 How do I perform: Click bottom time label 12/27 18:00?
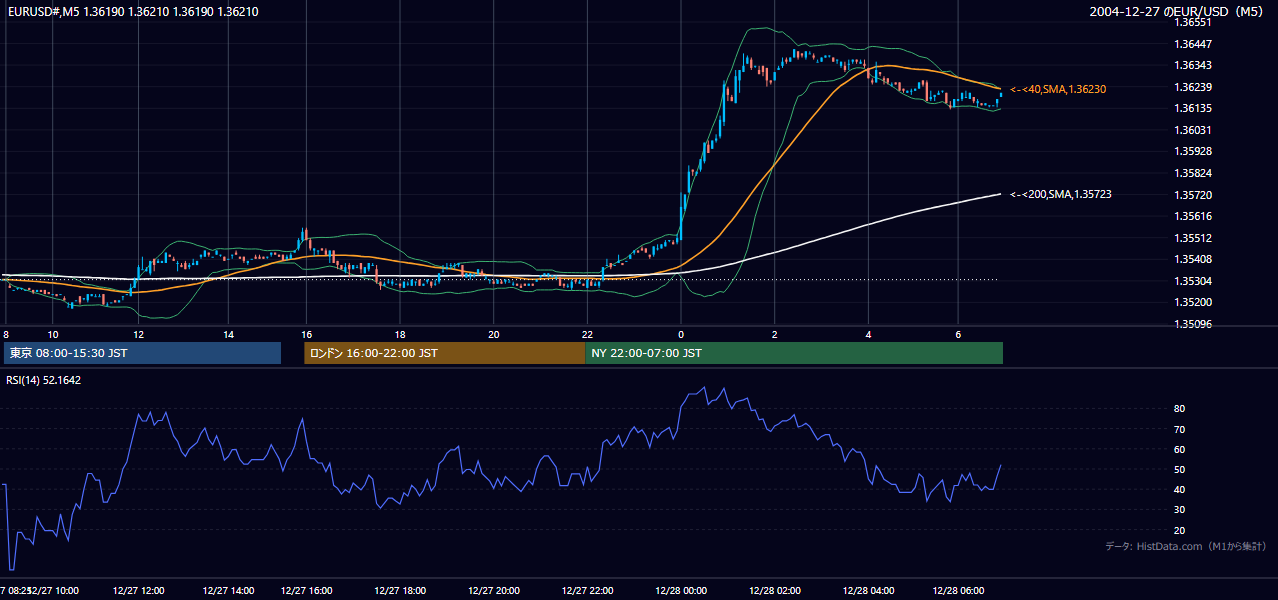[x=400, y=590]
